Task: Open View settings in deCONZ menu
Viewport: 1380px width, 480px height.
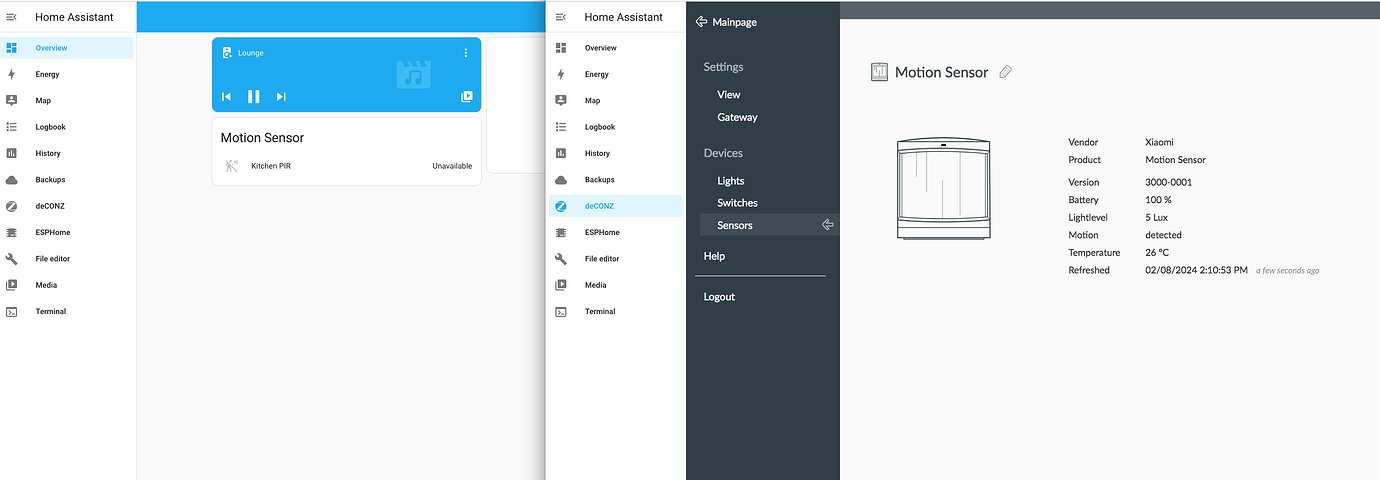Action: [x=729, y=94]
